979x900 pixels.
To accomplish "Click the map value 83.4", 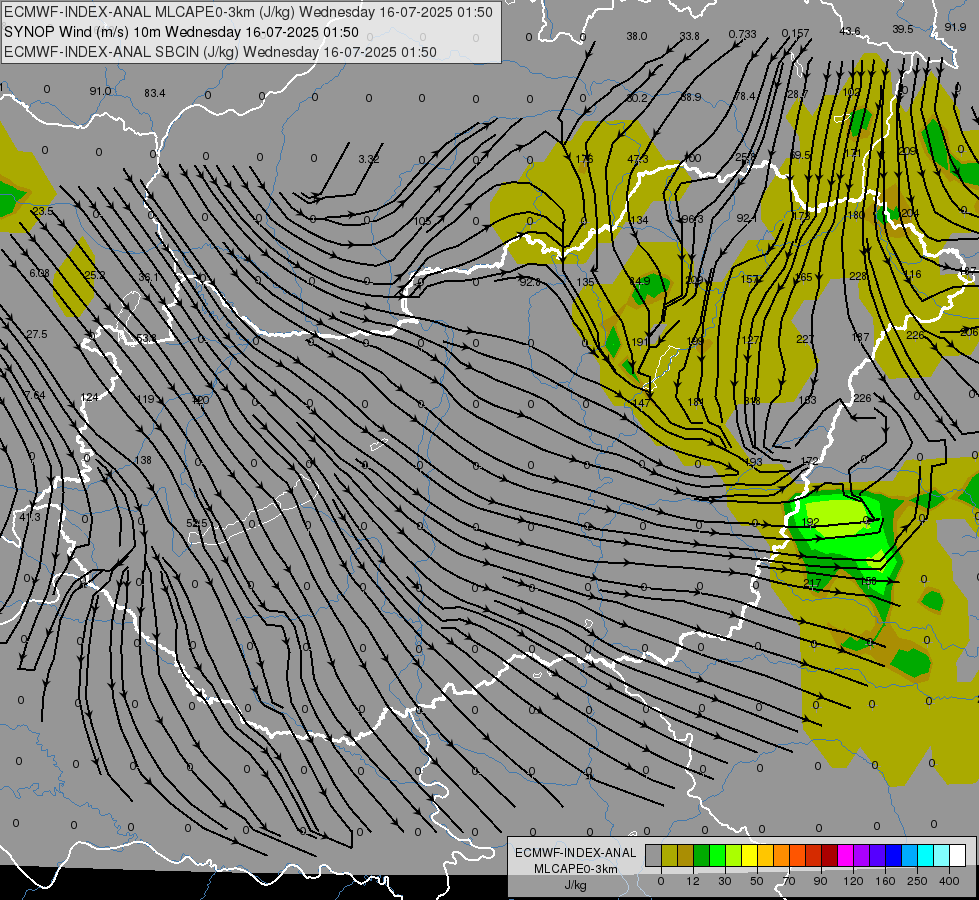I will 155,93.
